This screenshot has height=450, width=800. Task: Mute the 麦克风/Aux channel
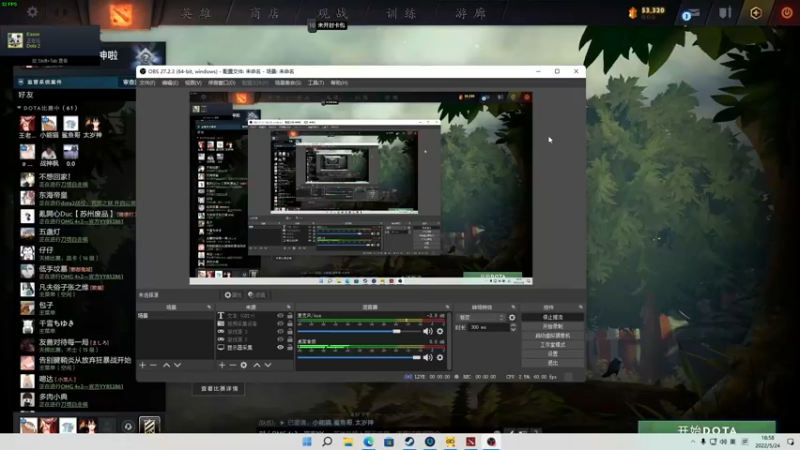coord(428,332)
